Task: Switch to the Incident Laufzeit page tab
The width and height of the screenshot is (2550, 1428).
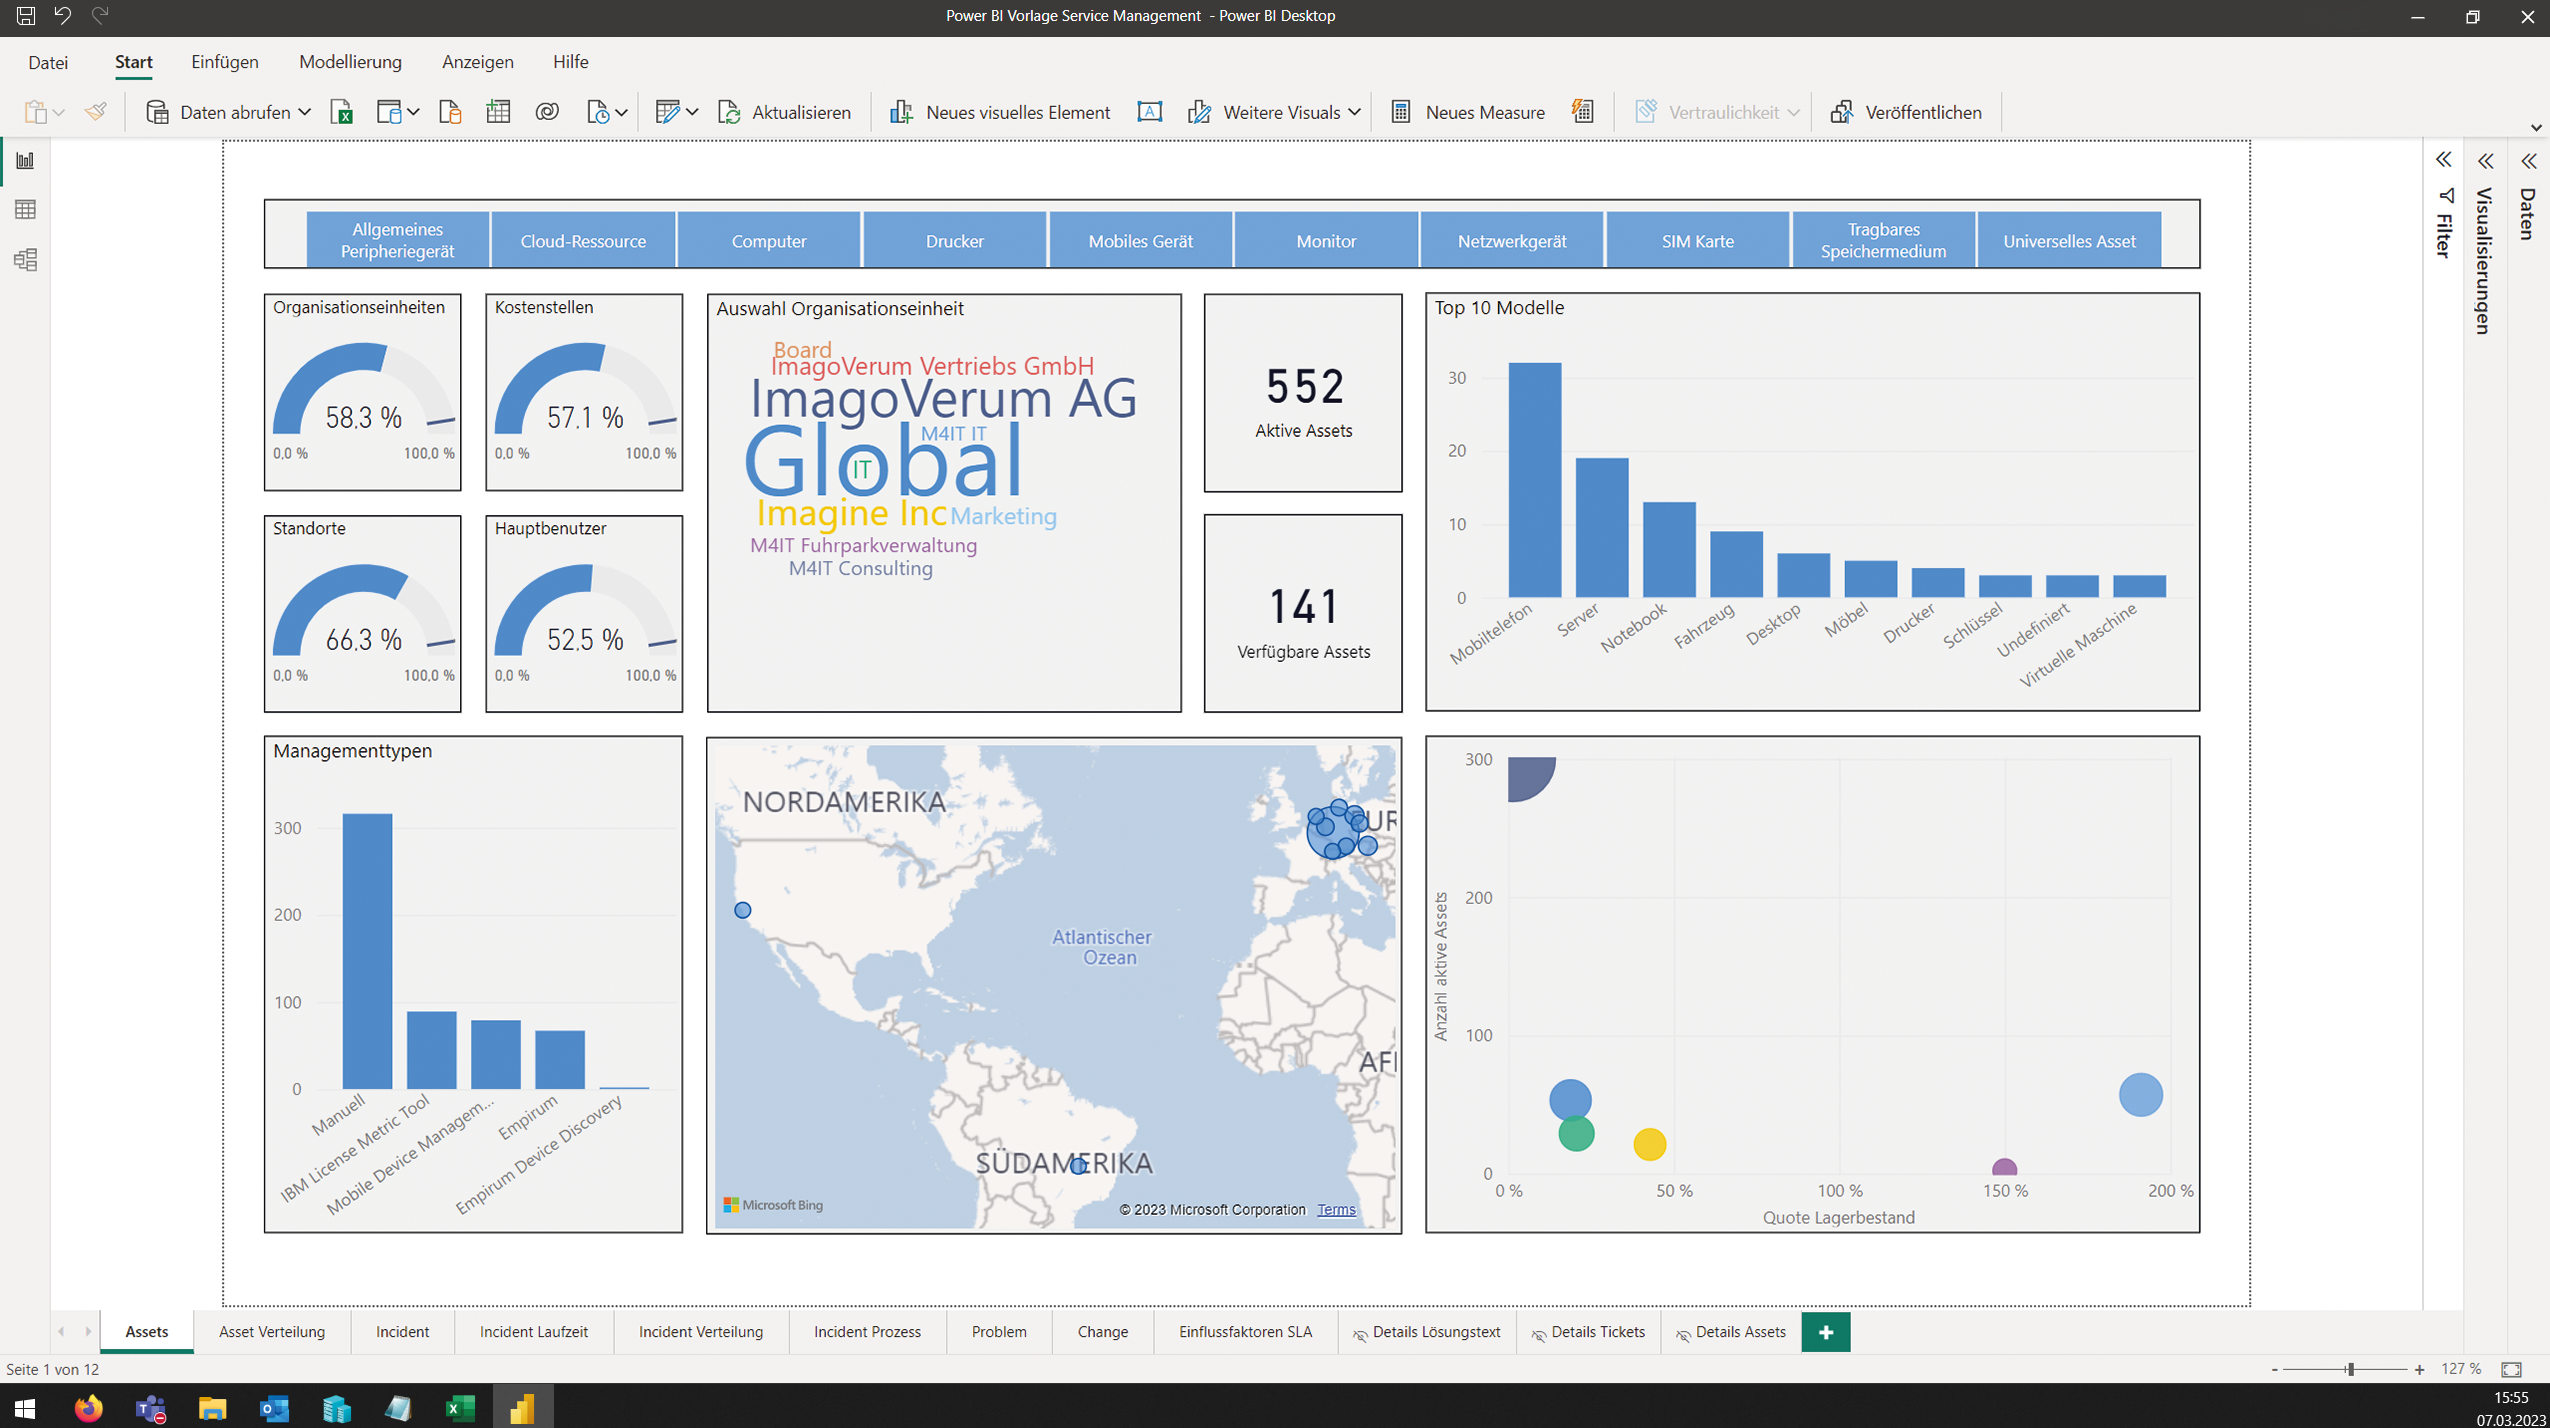Action: pos(533,1332)
